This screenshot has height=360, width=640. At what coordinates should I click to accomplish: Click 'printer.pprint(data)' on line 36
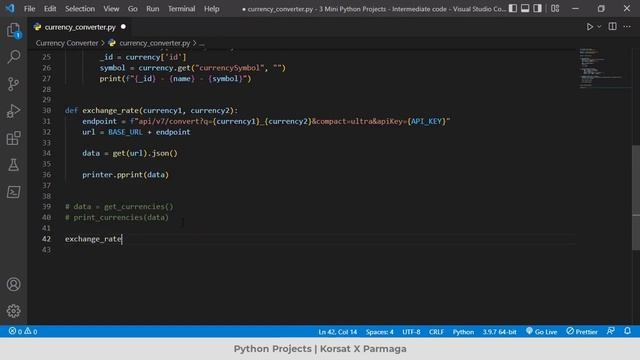coord(125,175)
